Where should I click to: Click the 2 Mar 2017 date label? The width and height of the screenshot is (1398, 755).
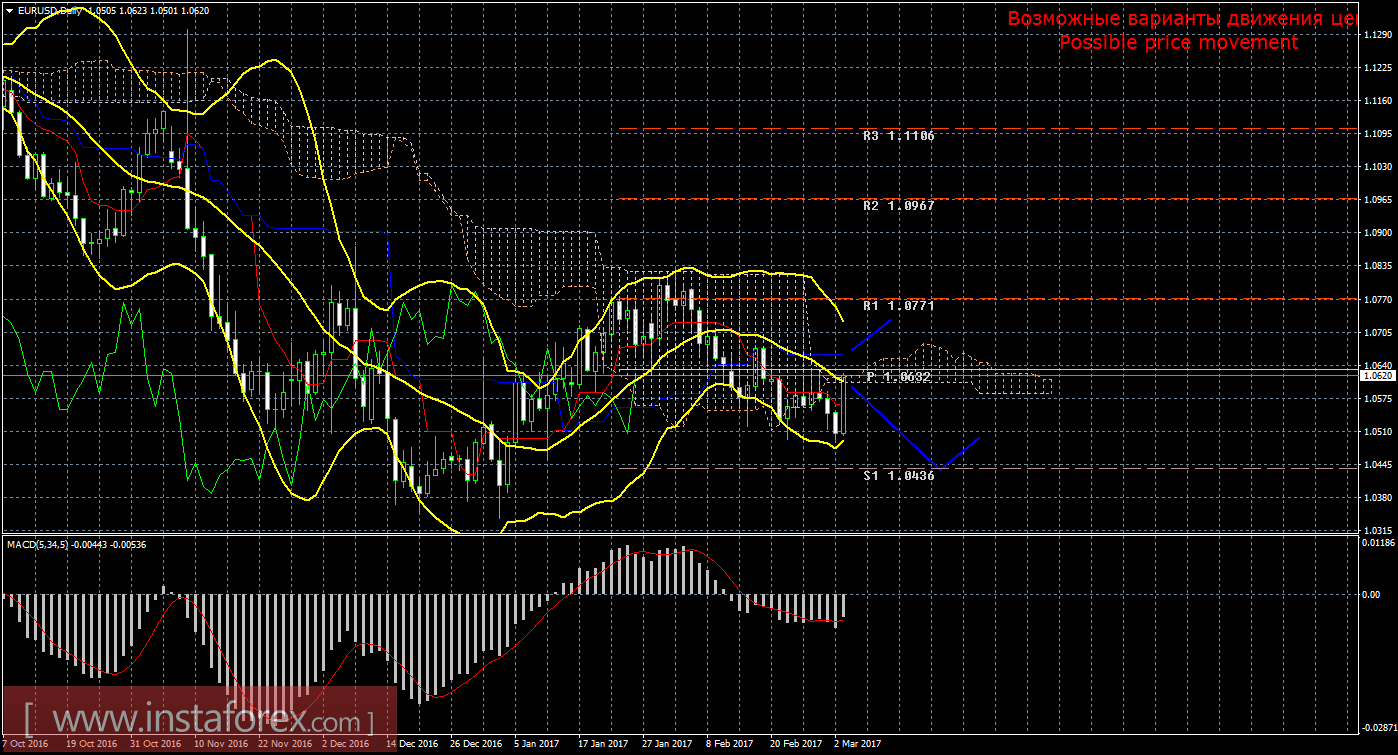point(857,744)
